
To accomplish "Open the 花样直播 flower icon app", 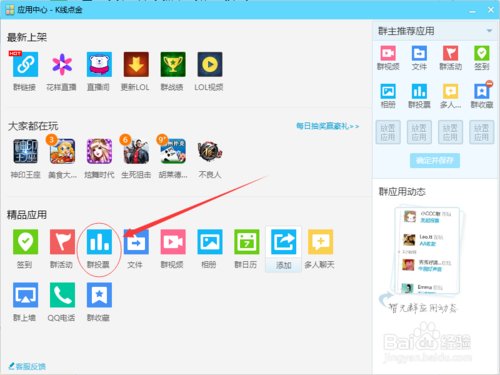I will (62, 64).
